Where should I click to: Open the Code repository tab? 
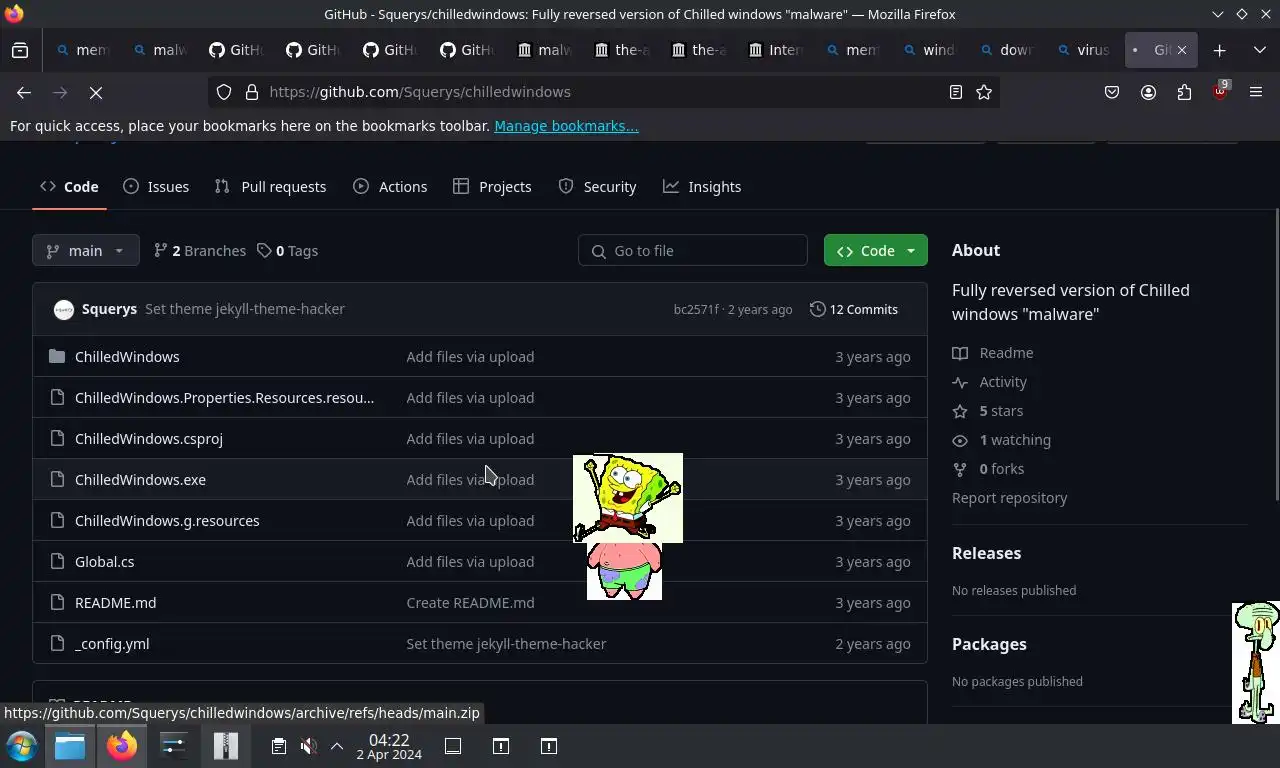(x=69, y=187)
